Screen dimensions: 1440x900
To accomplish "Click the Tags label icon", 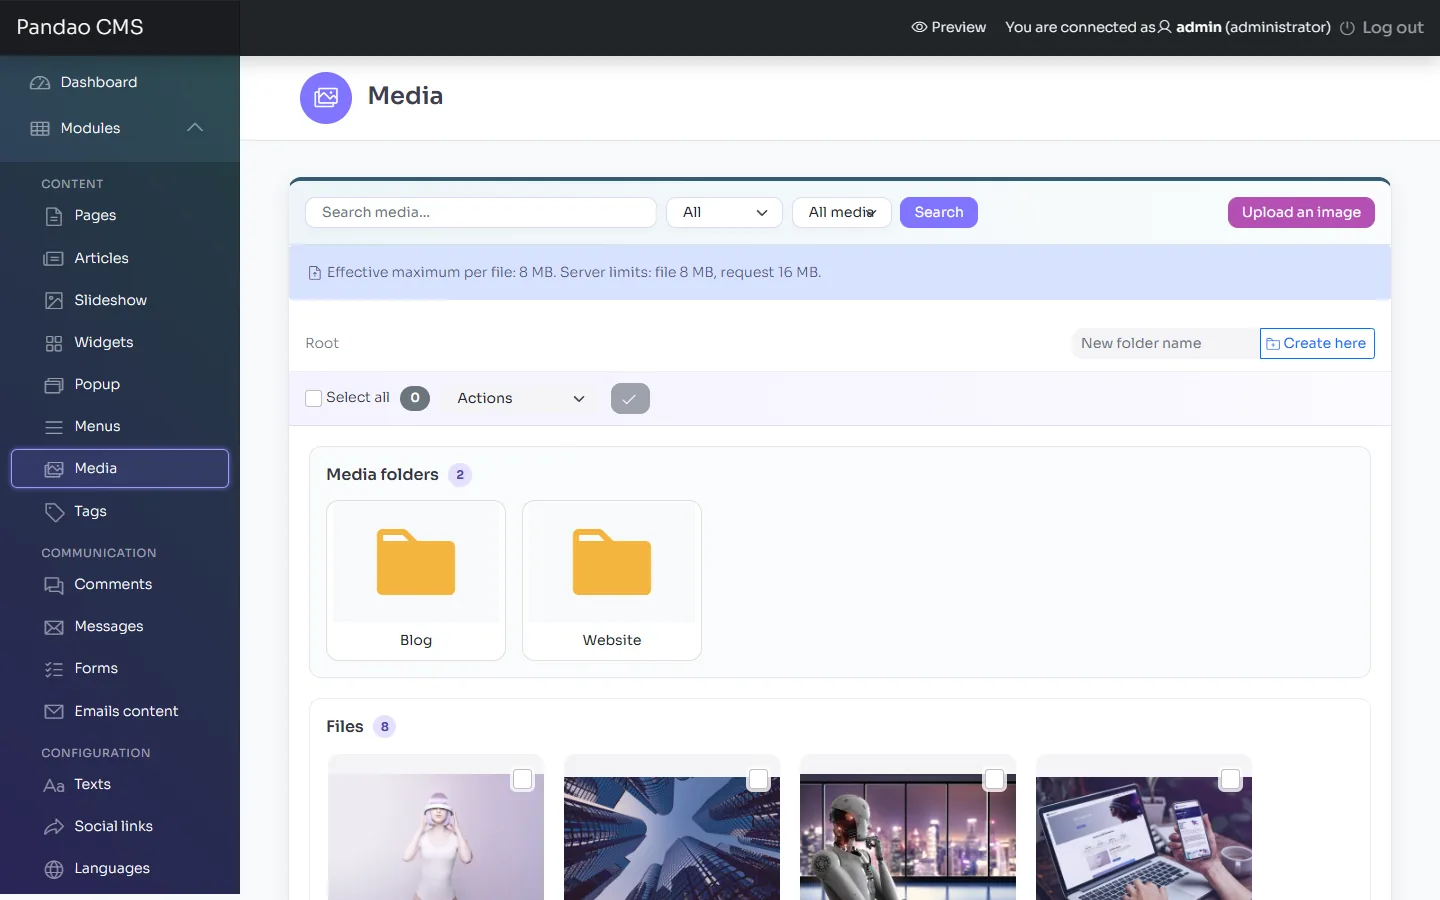I will tap(54, 512).
